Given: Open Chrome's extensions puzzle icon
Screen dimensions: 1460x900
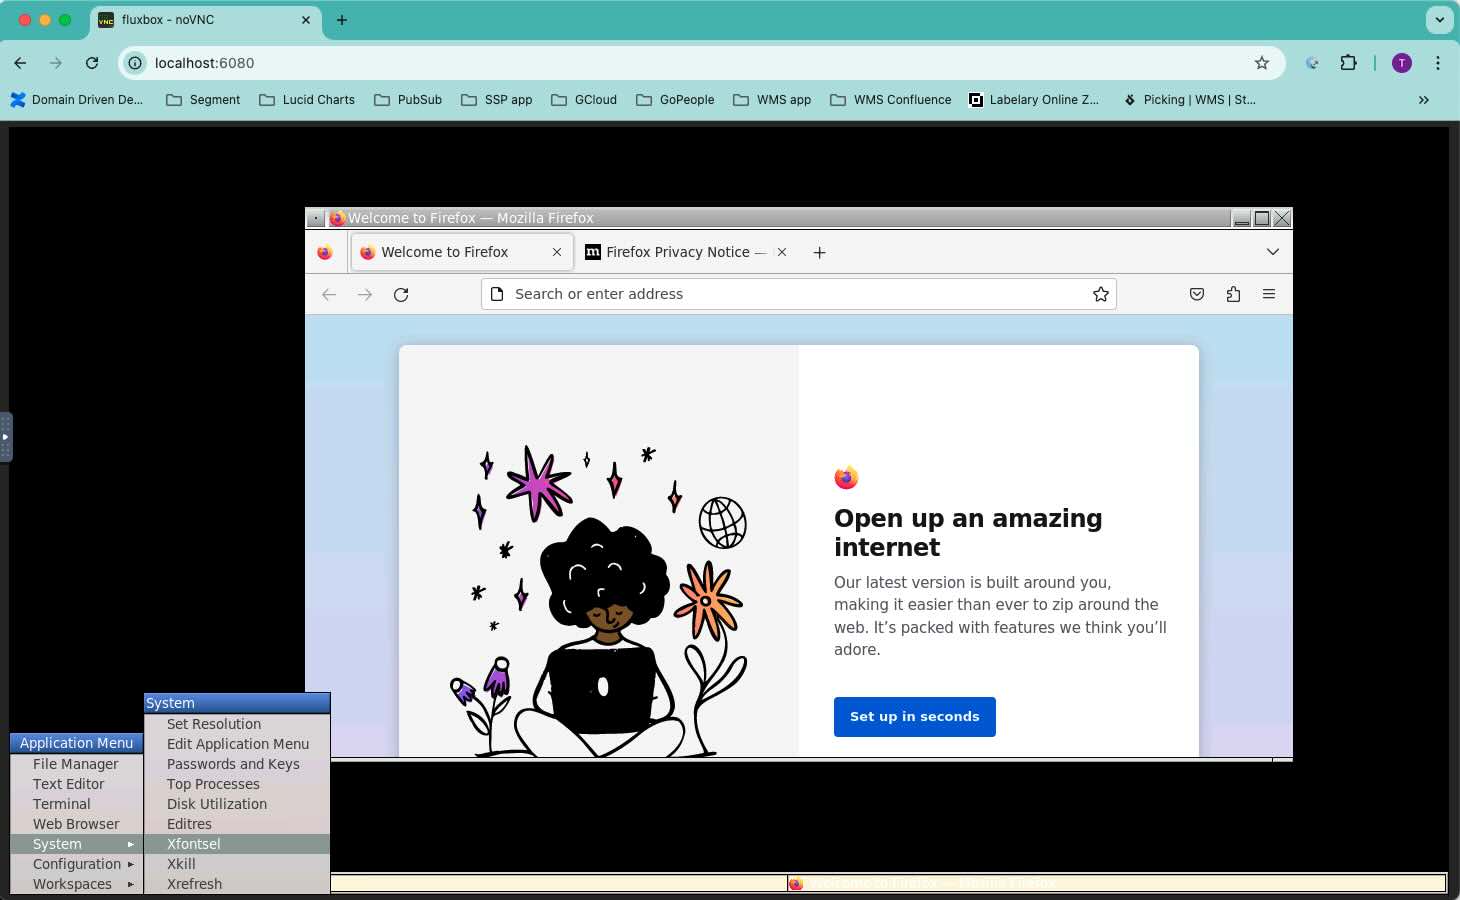Looking at the screenshot, I should click(1348, 63).
